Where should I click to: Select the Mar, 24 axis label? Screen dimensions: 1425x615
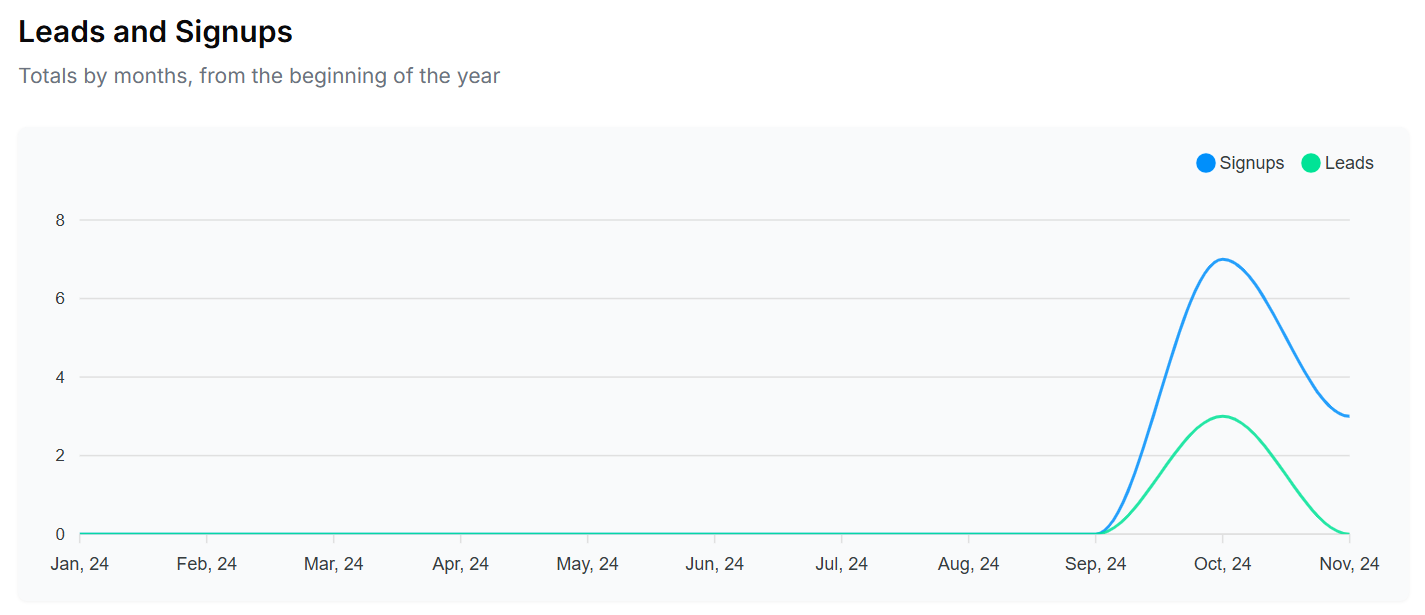(x=334, y=564)
